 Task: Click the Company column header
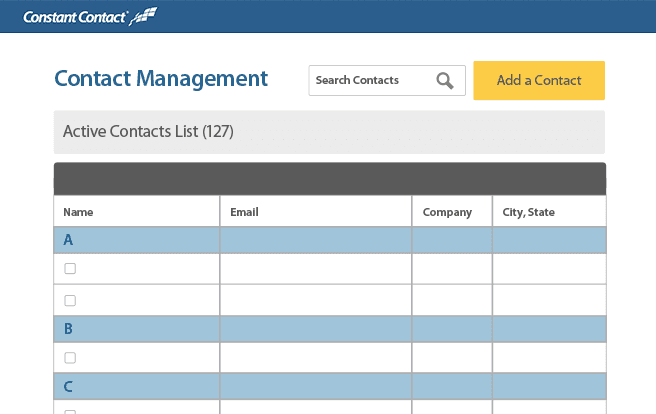tap(447, 212)
